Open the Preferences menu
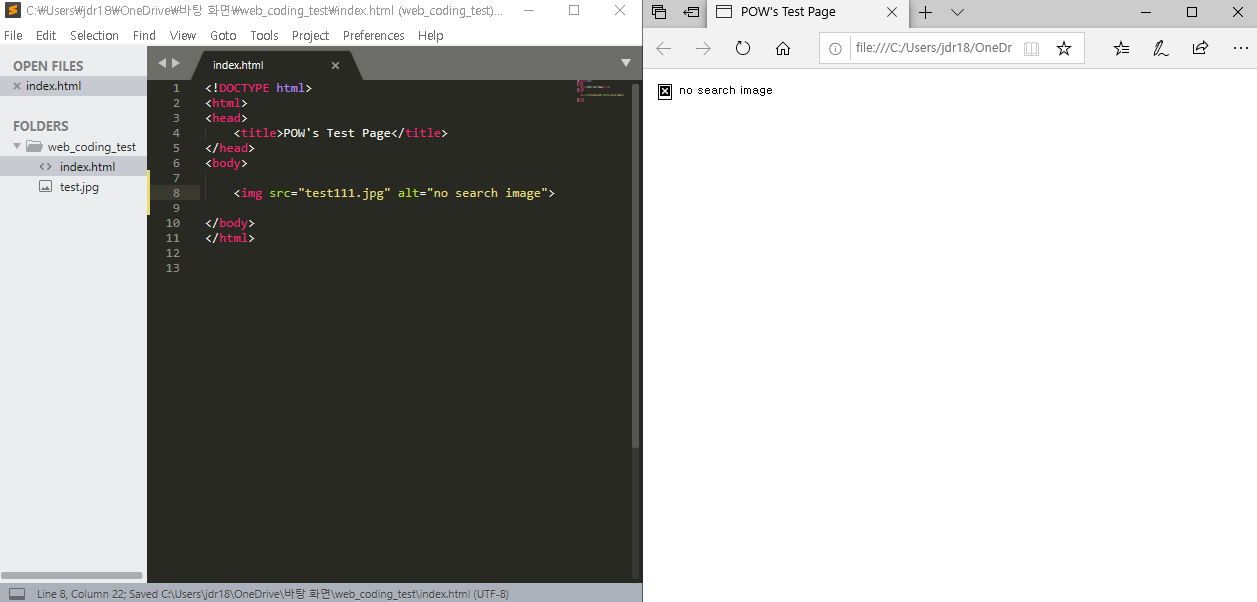 click(x=373, y=35)
